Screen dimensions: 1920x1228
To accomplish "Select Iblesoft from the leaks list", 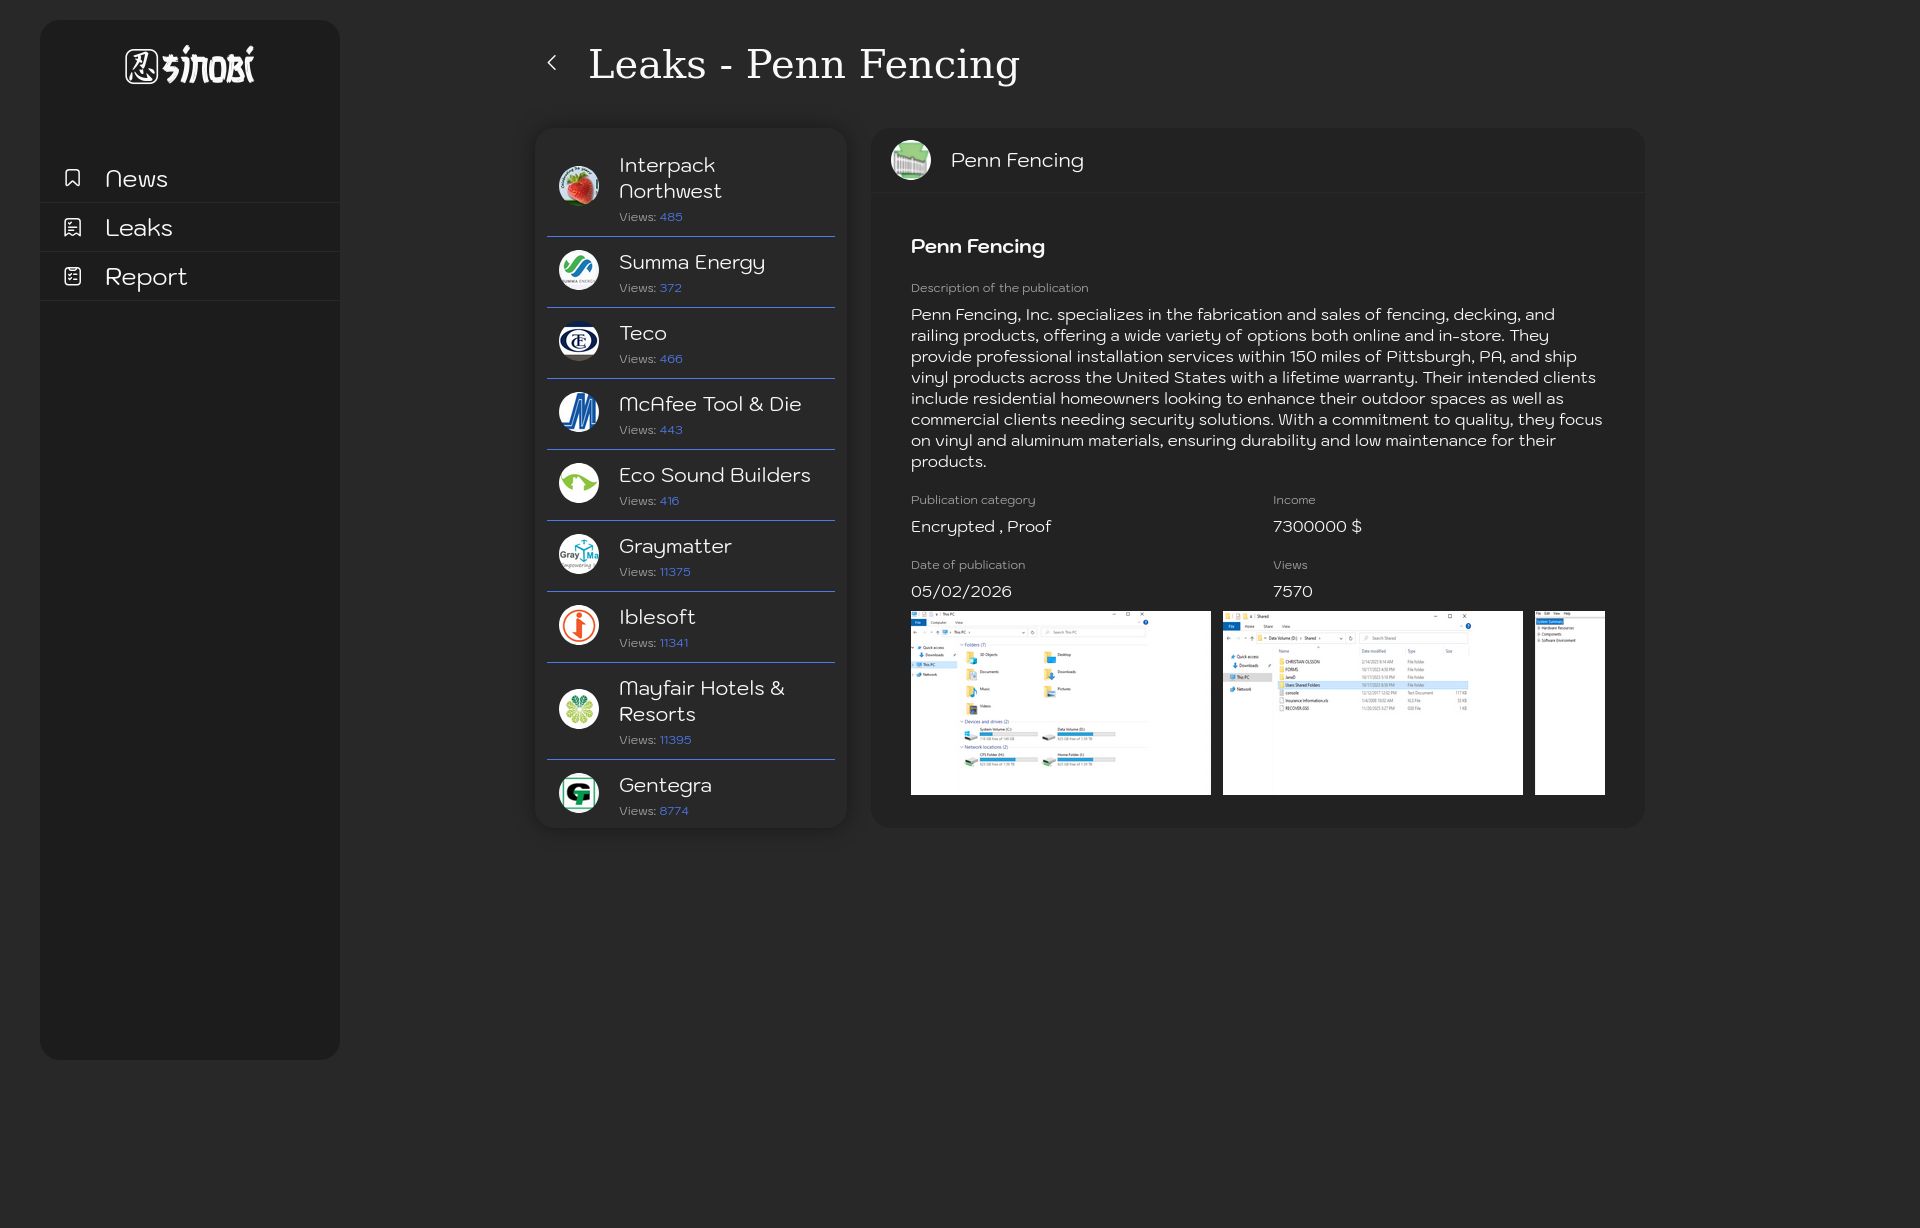I will [657, 618].
